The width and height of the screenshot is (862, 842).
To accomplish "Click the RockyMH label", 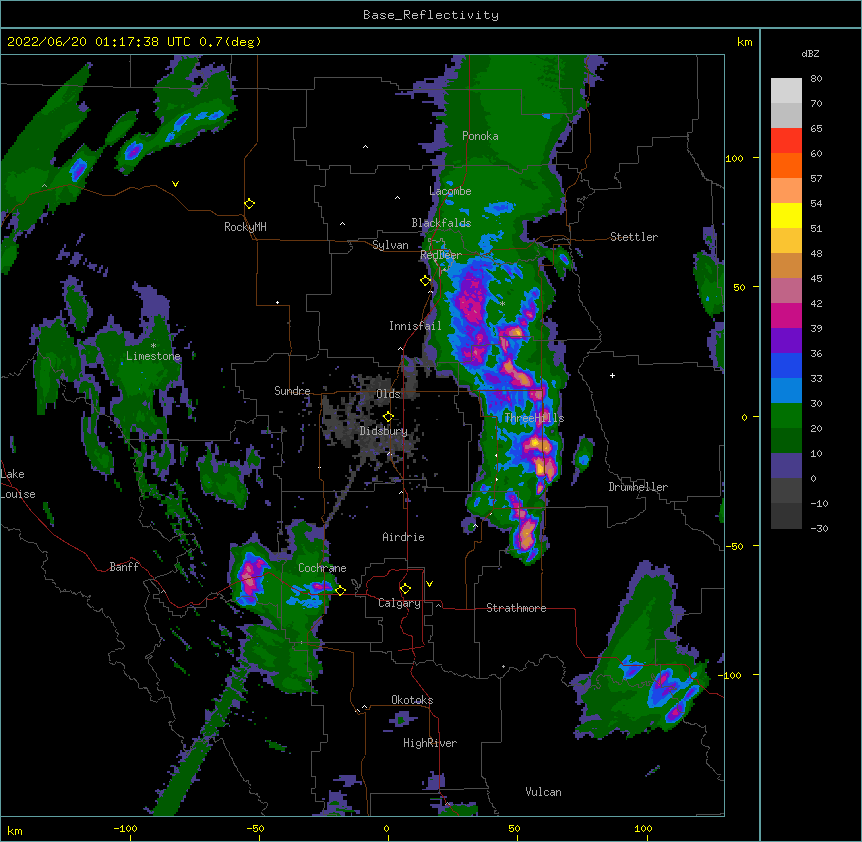I will point(245,226).
